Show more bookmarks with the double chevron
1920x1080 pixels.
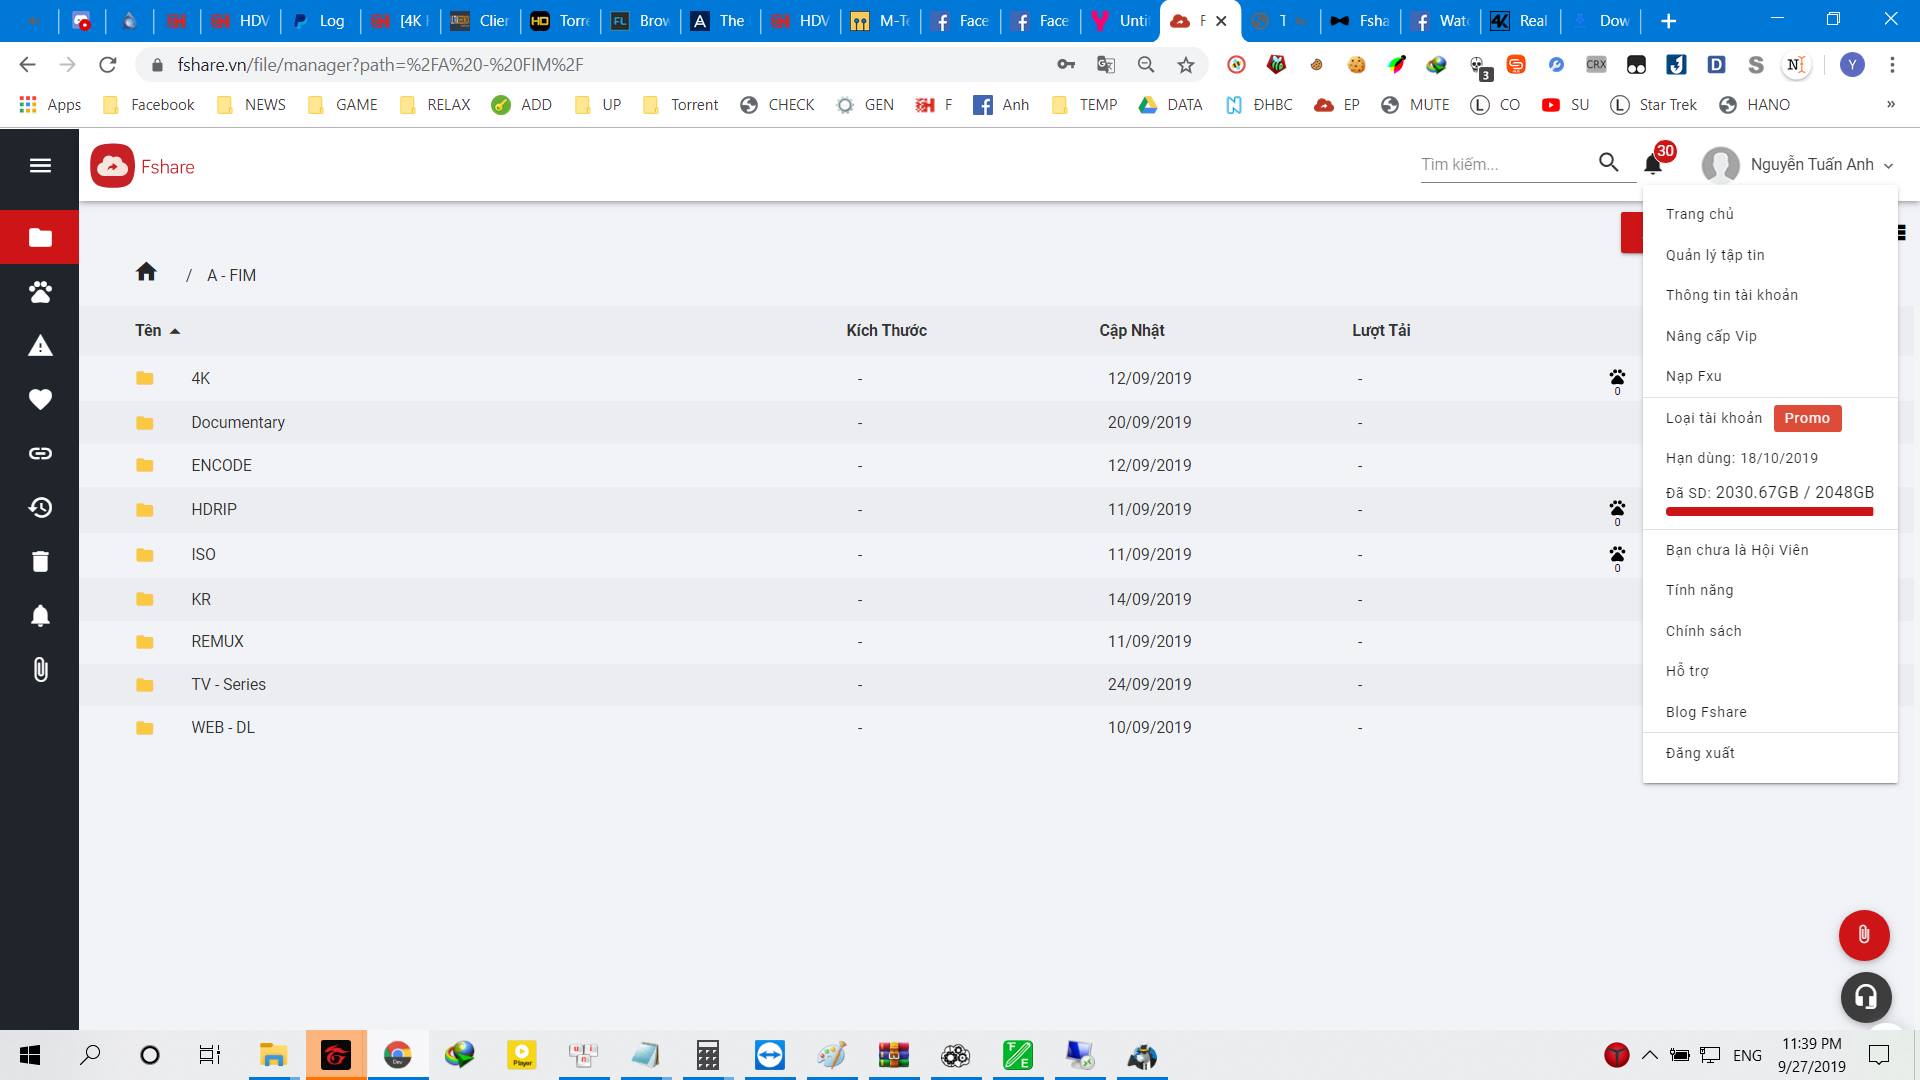click(1890, 104)
